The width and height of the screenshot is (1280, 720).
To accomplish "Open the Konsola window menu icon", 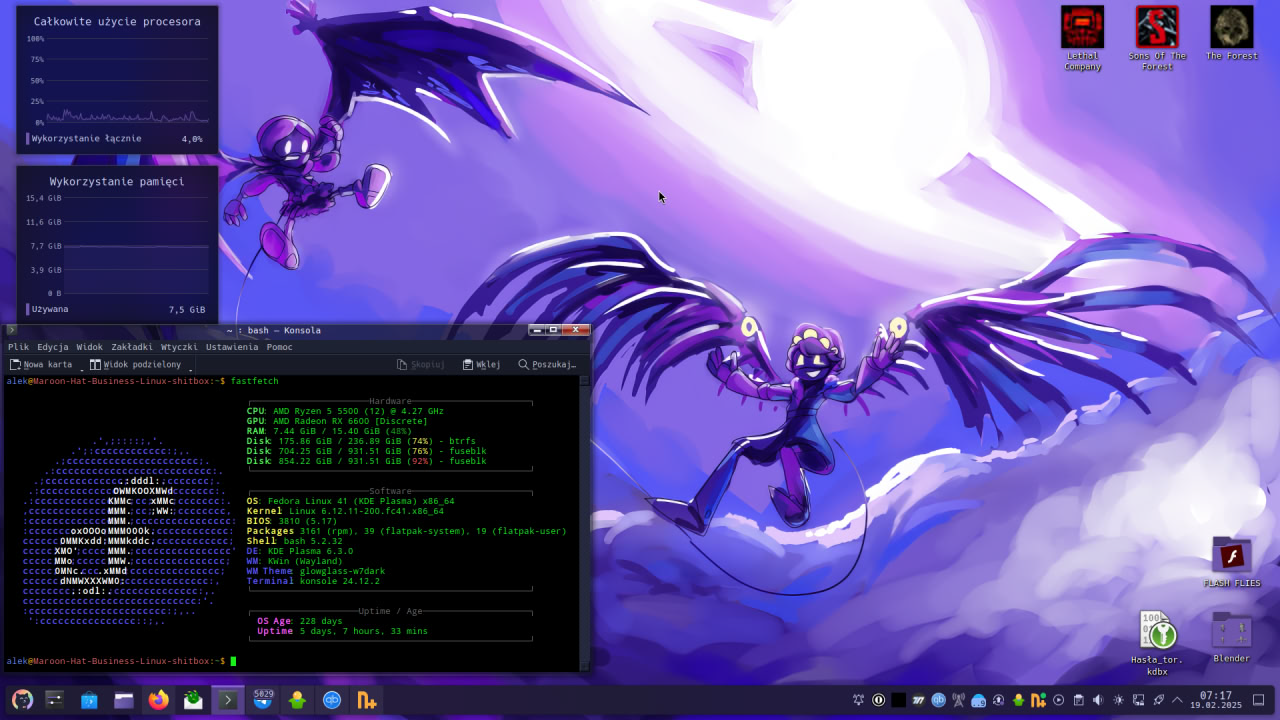I will coord(12,330).
